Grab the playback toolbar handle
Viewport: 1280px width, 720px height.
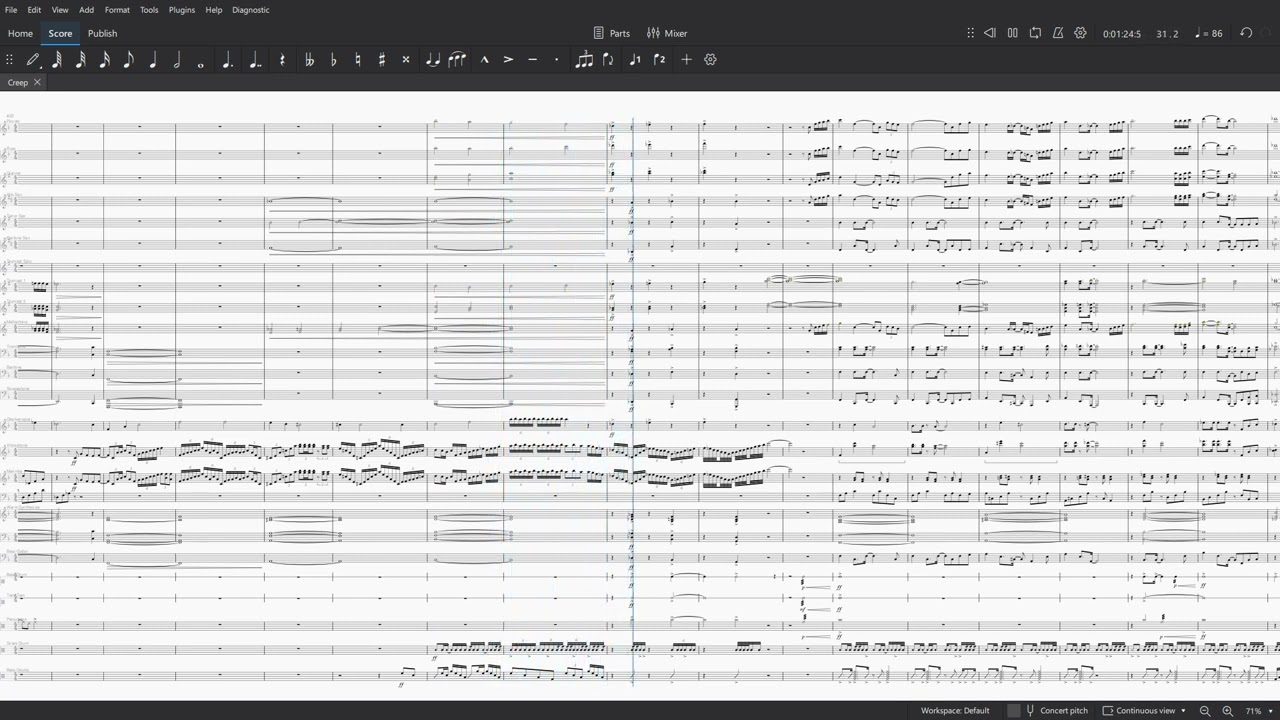point(970,33)
